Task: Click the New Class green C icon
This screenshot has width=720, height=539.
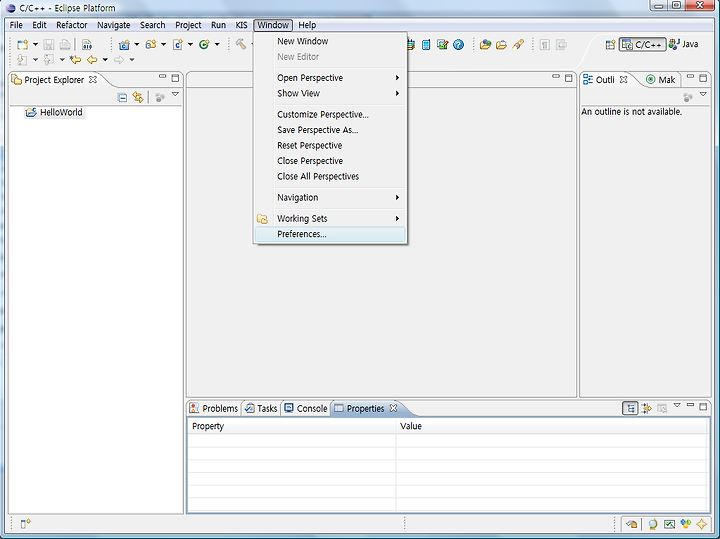Action: coord(204,45)
